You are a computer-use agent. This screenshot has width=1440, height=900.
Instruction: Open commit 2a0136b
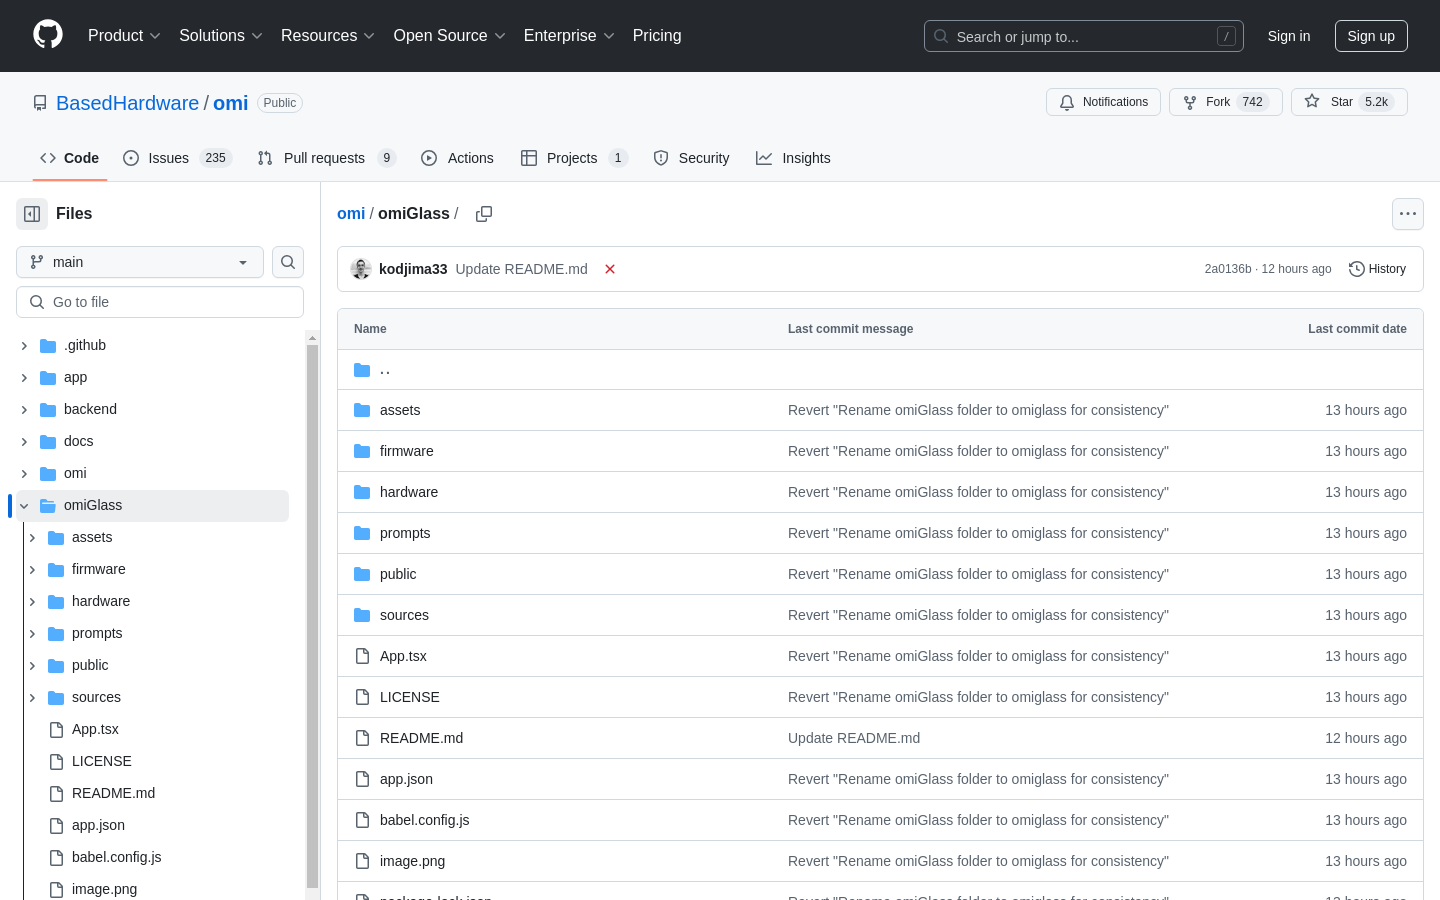(x=1228, y=269)
